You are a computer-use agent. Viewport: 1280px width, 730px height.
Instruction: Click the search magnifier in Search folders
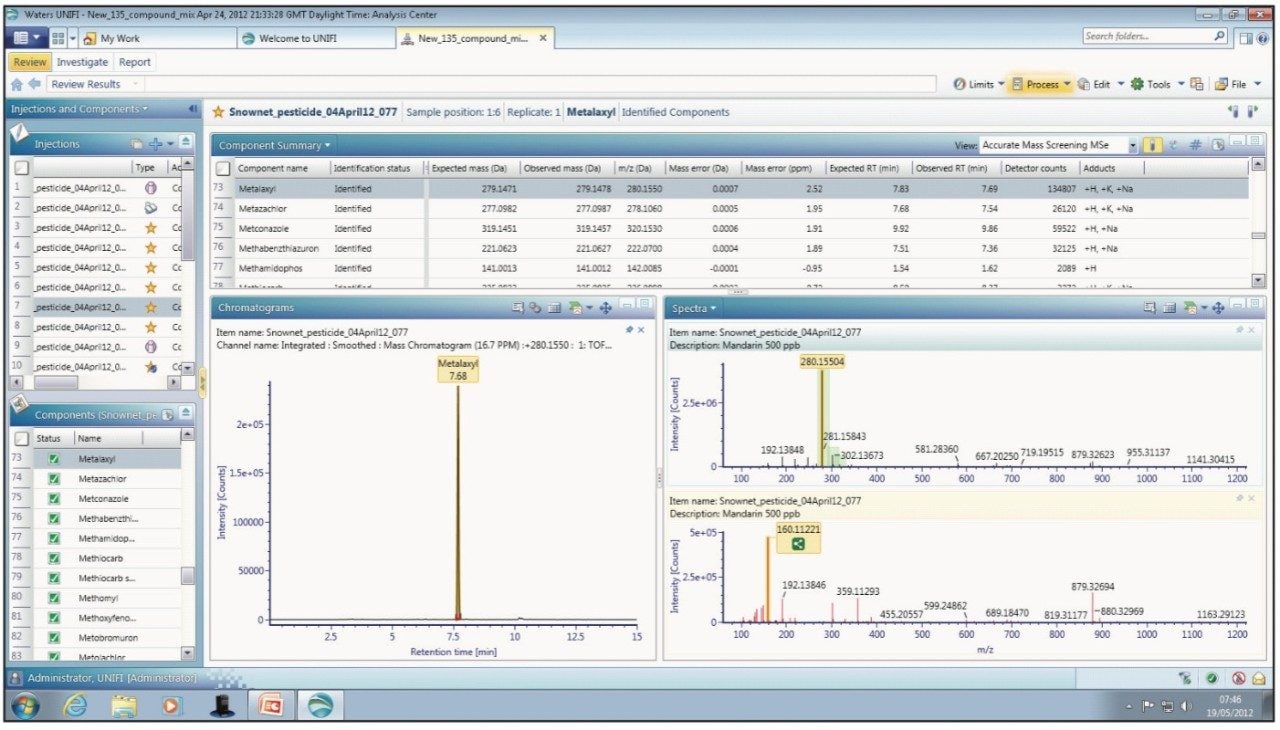click(1220, 37)
